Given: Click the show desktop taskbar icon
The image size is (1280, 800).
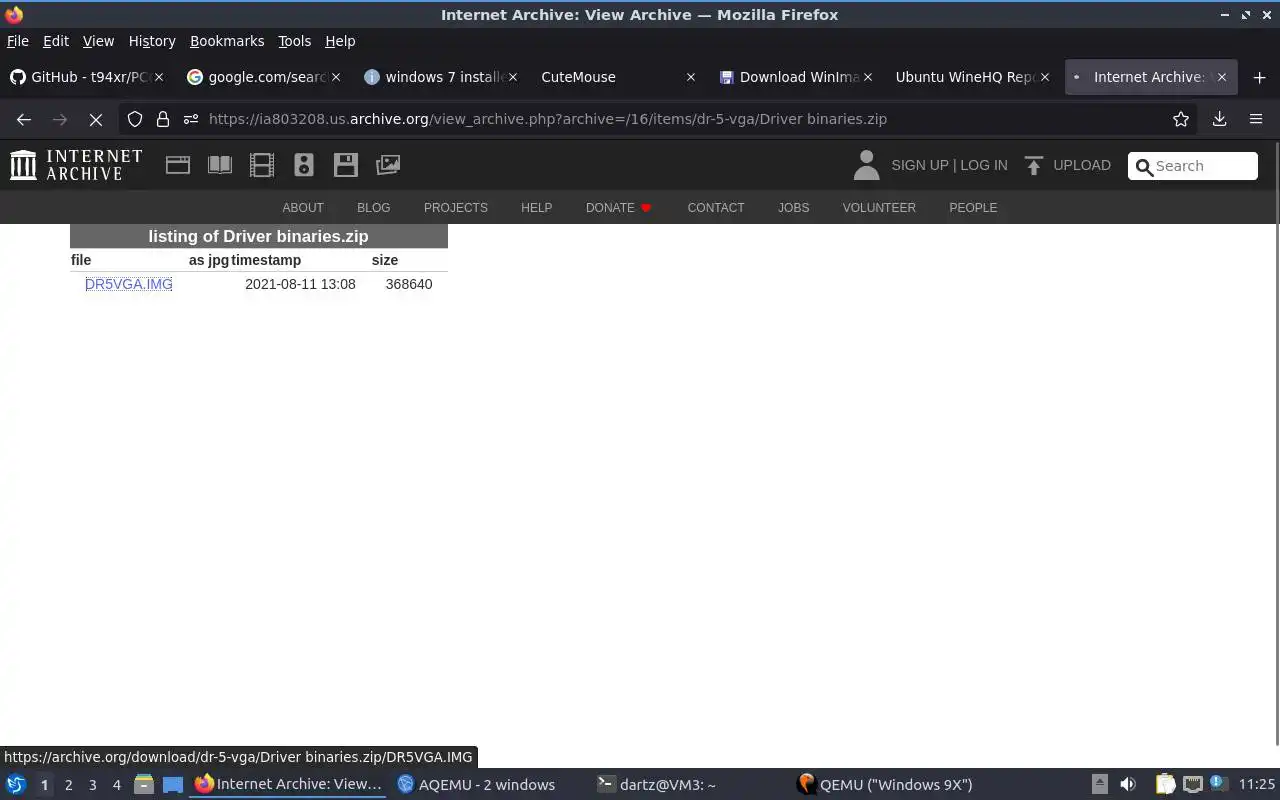Looking at the screenshot, I should tap(173, 784).
